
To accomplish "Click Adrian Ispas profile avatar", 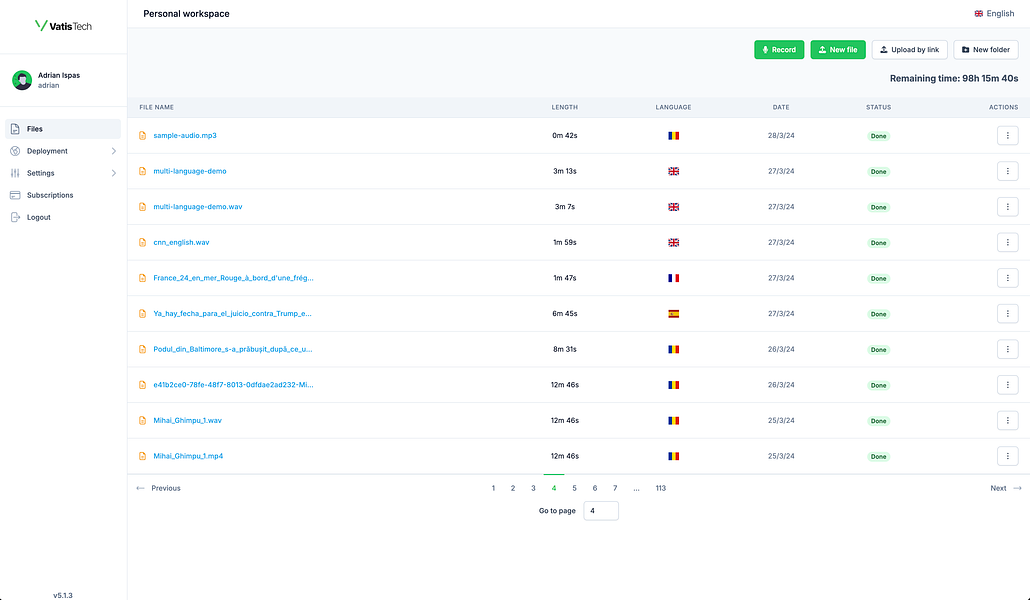I will coord(22,80).
